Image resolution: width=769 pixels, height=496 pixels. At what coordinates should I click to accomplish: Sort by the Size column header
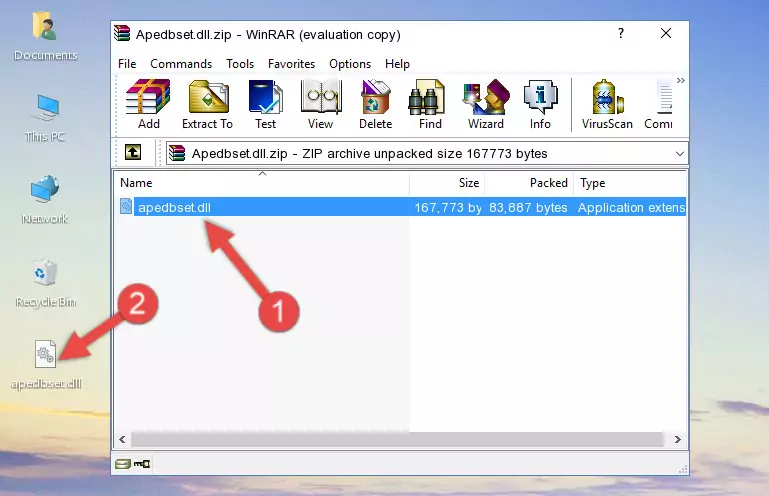click(447, 183)
